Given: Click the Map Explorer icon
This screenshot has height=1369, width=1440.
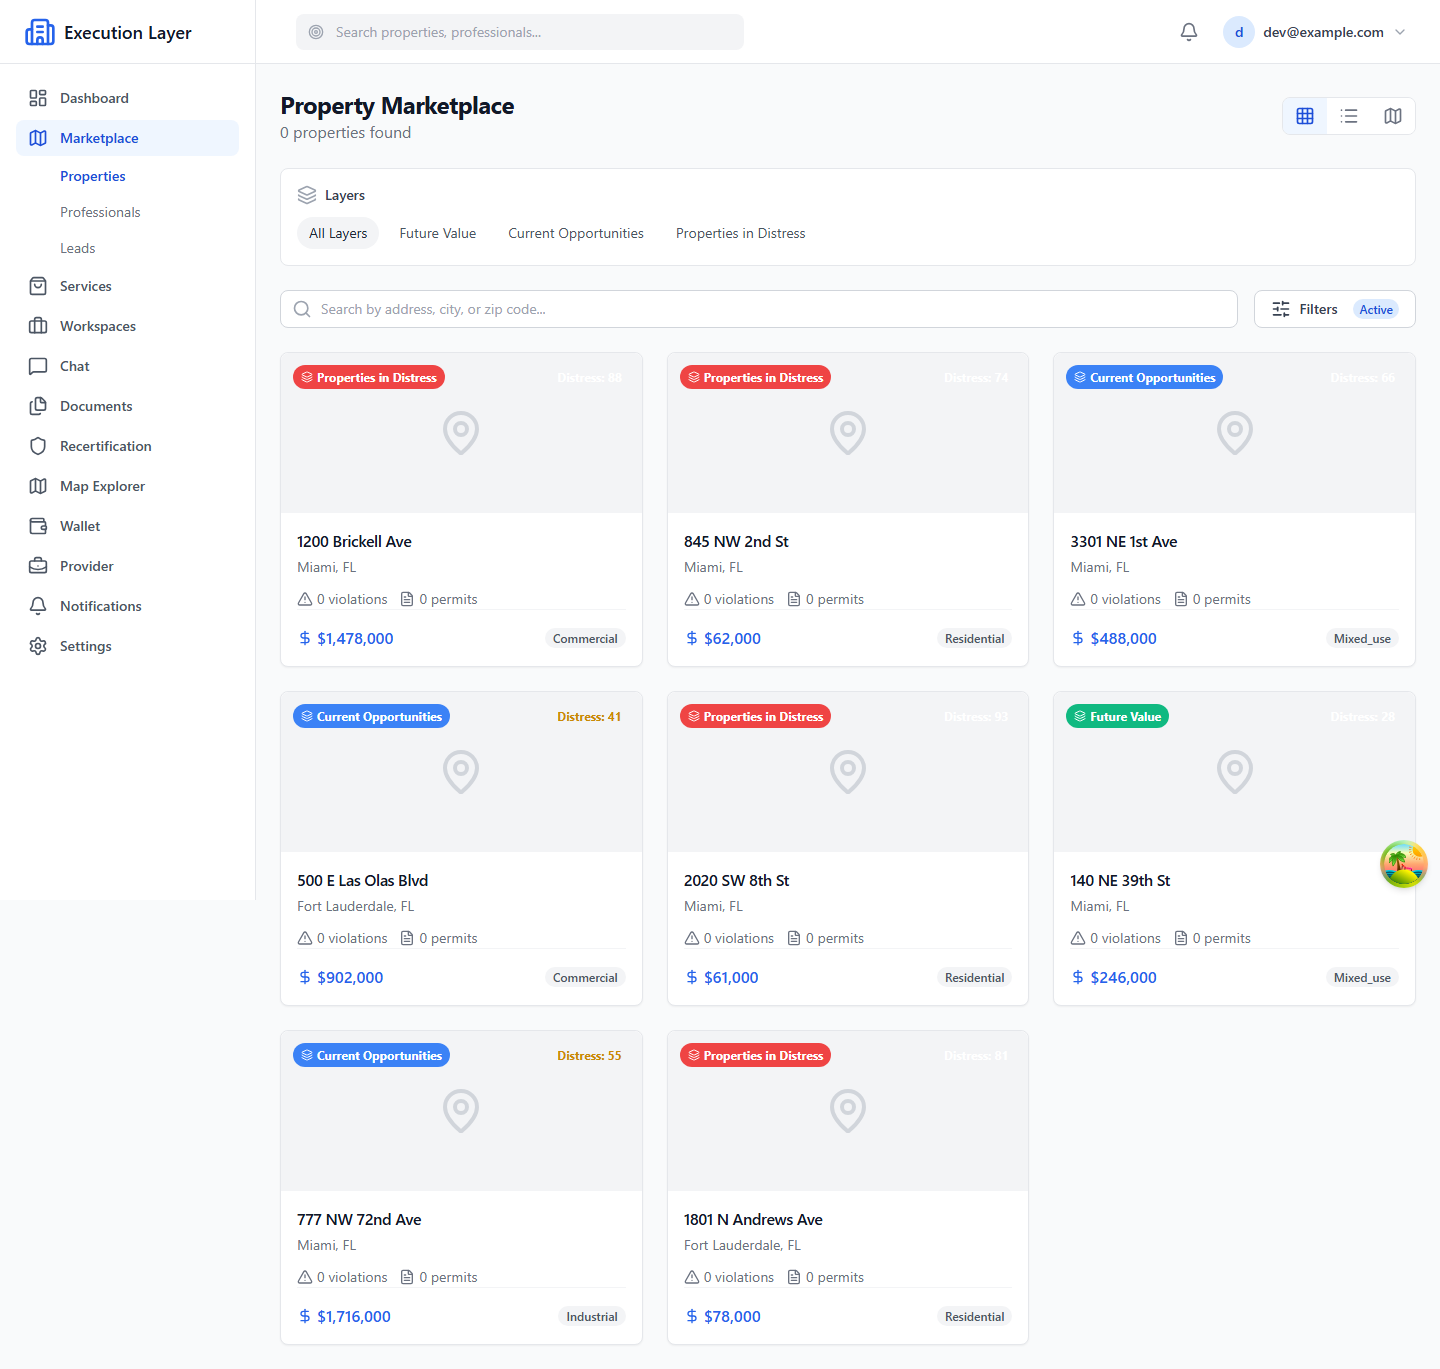Looking at the screenshot, I should 38,486.
